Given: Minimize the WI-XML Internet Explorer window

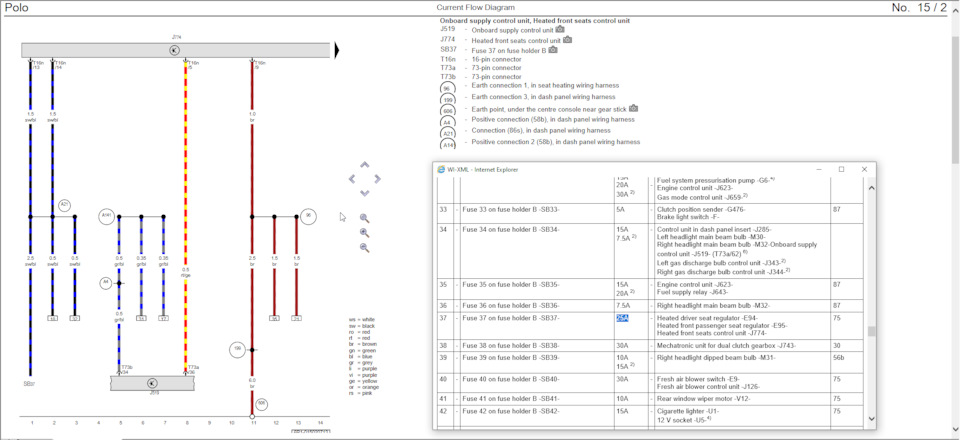Looking at the screenshot, I should tap(820, 170).
